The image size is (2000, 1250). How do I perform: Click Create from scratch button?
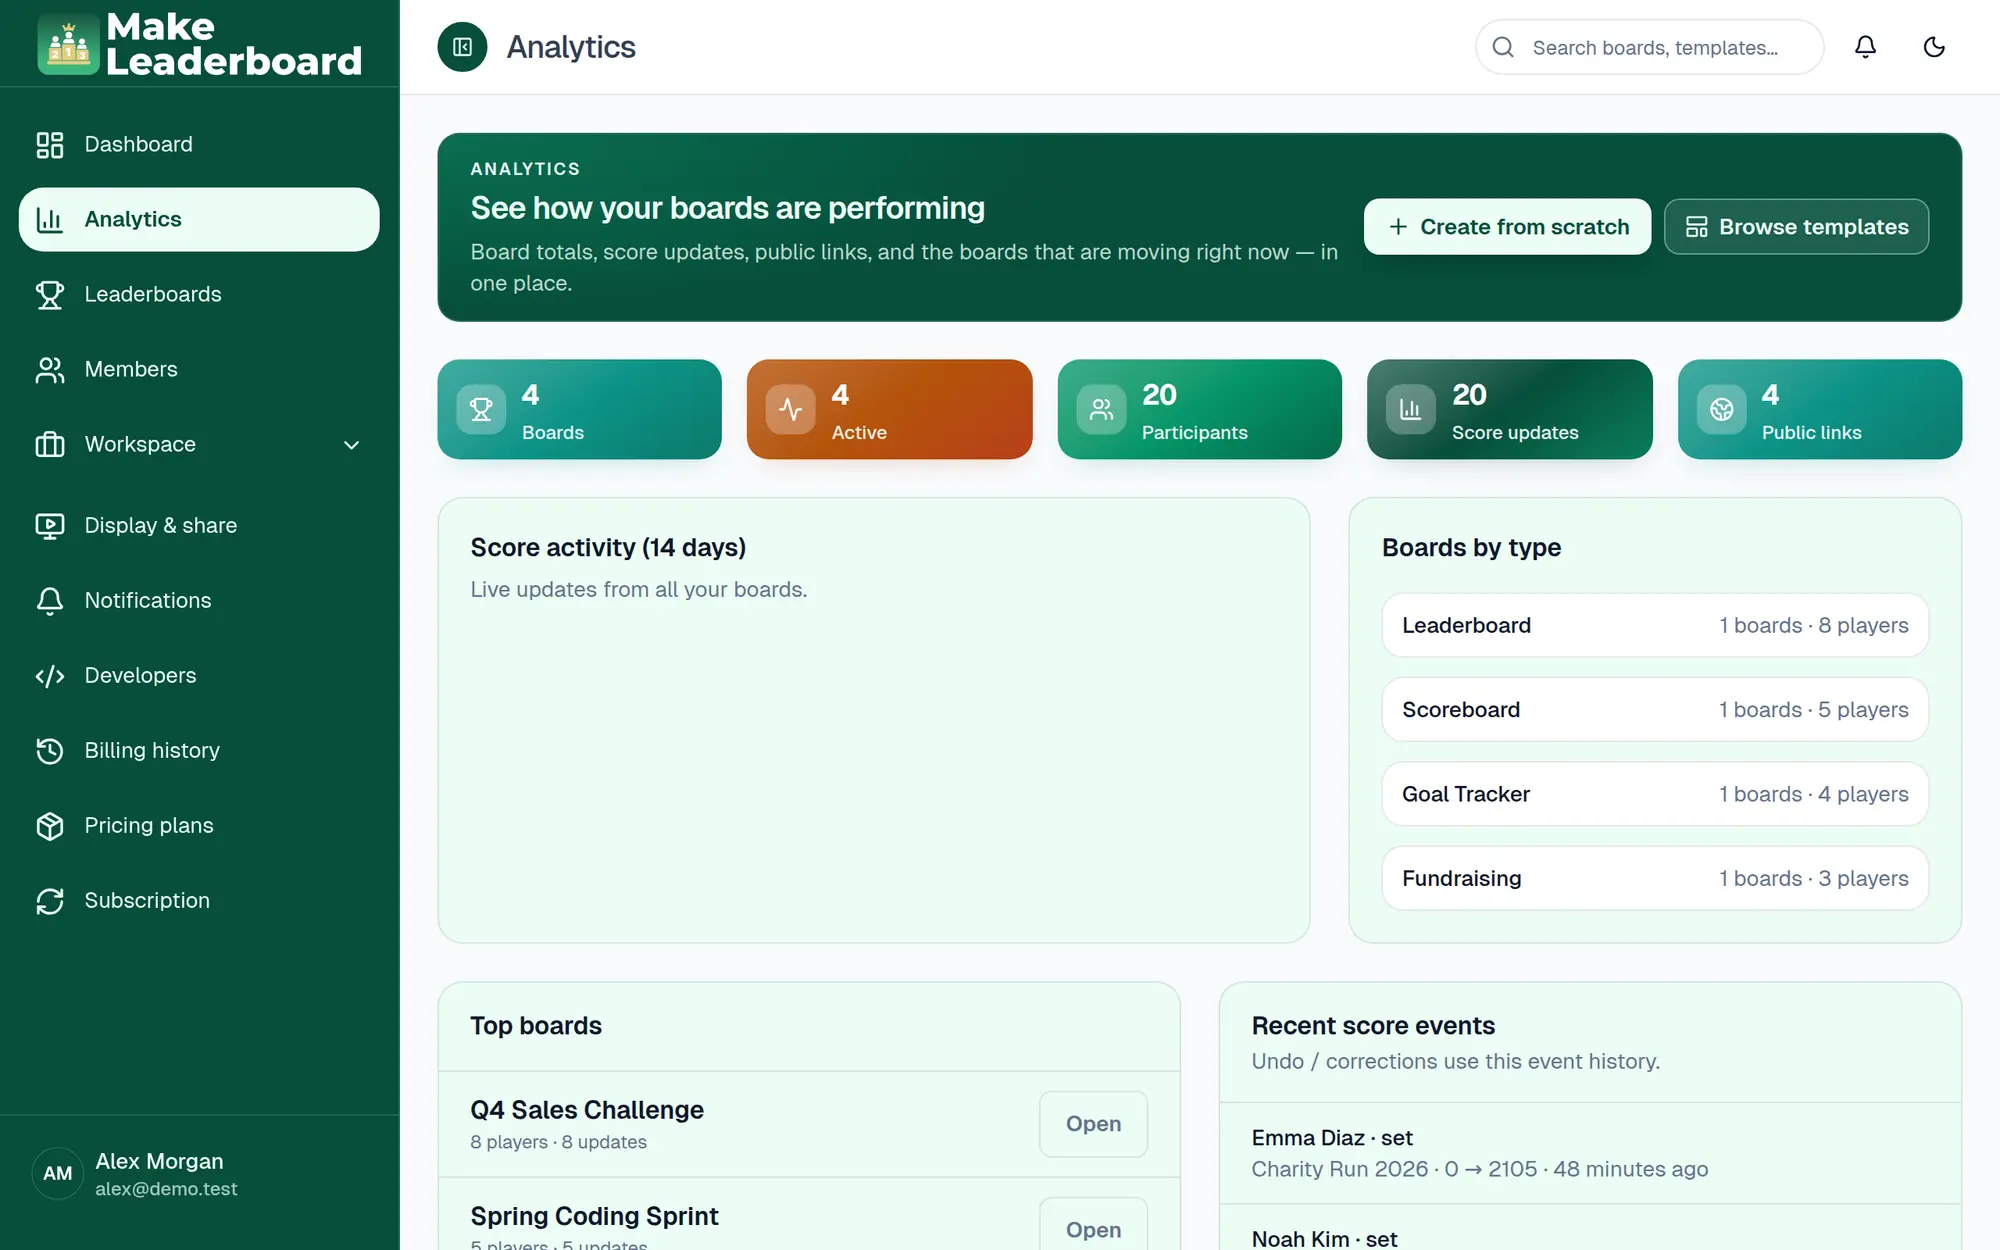1507,227
